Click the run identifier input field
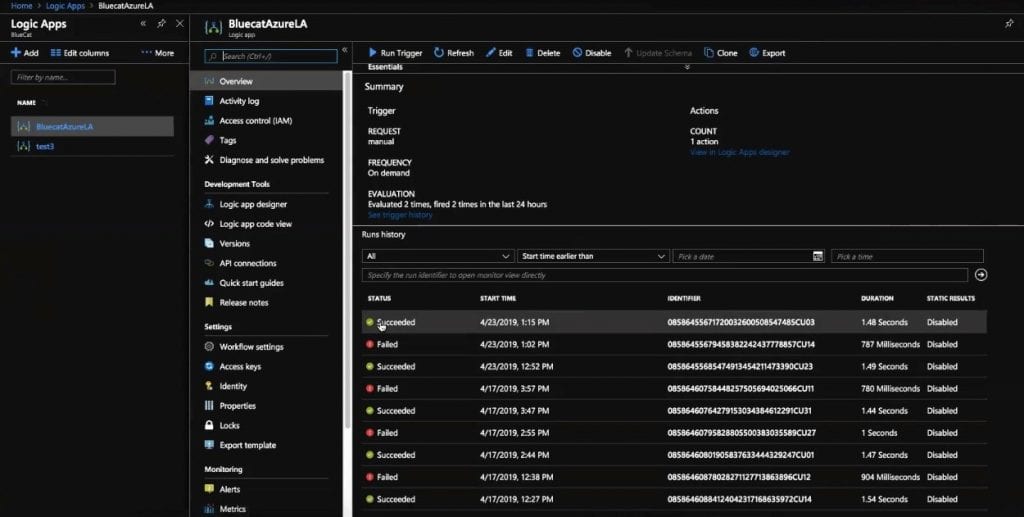The image size is (1024, 517). coord(665,275)
